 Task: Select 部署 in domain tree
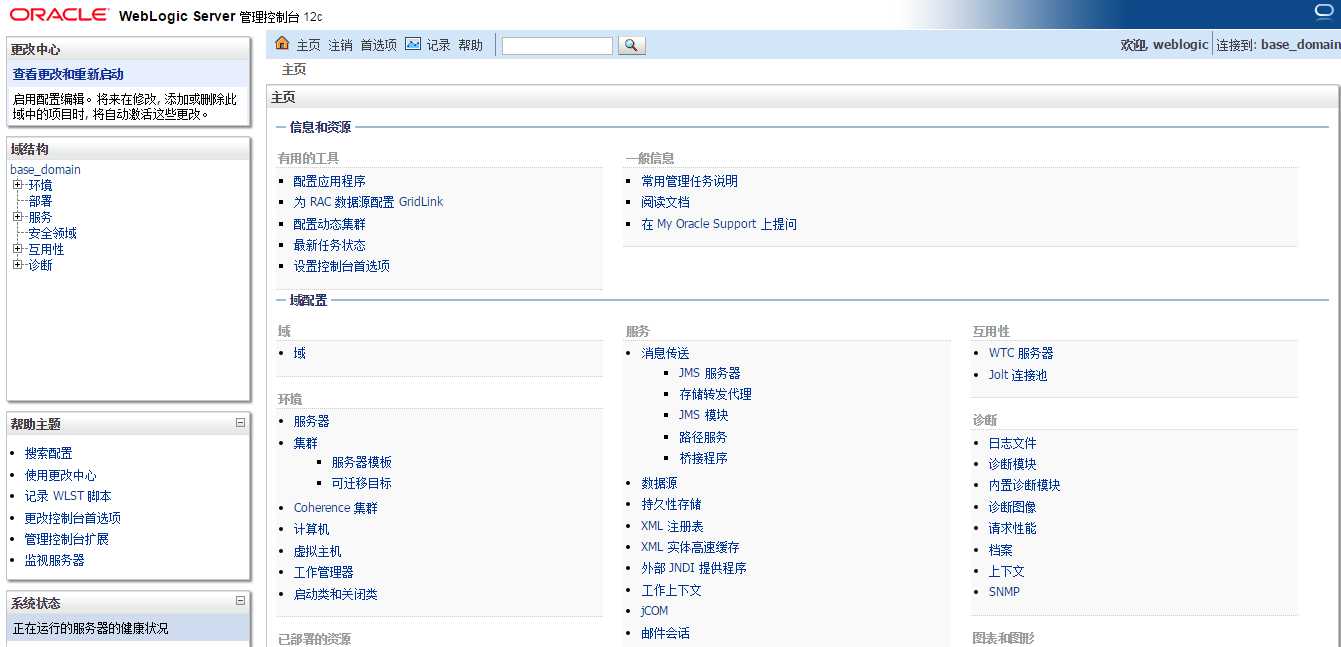(x=40, y=201)
